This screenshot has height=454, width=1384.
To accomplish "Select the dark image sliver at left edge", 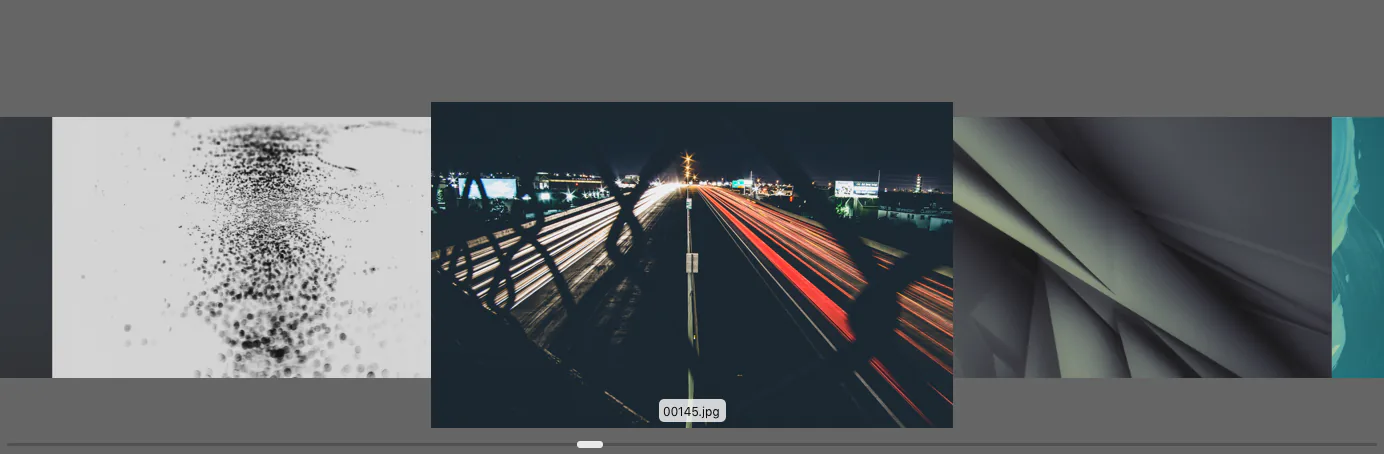I will pos(26,247).
